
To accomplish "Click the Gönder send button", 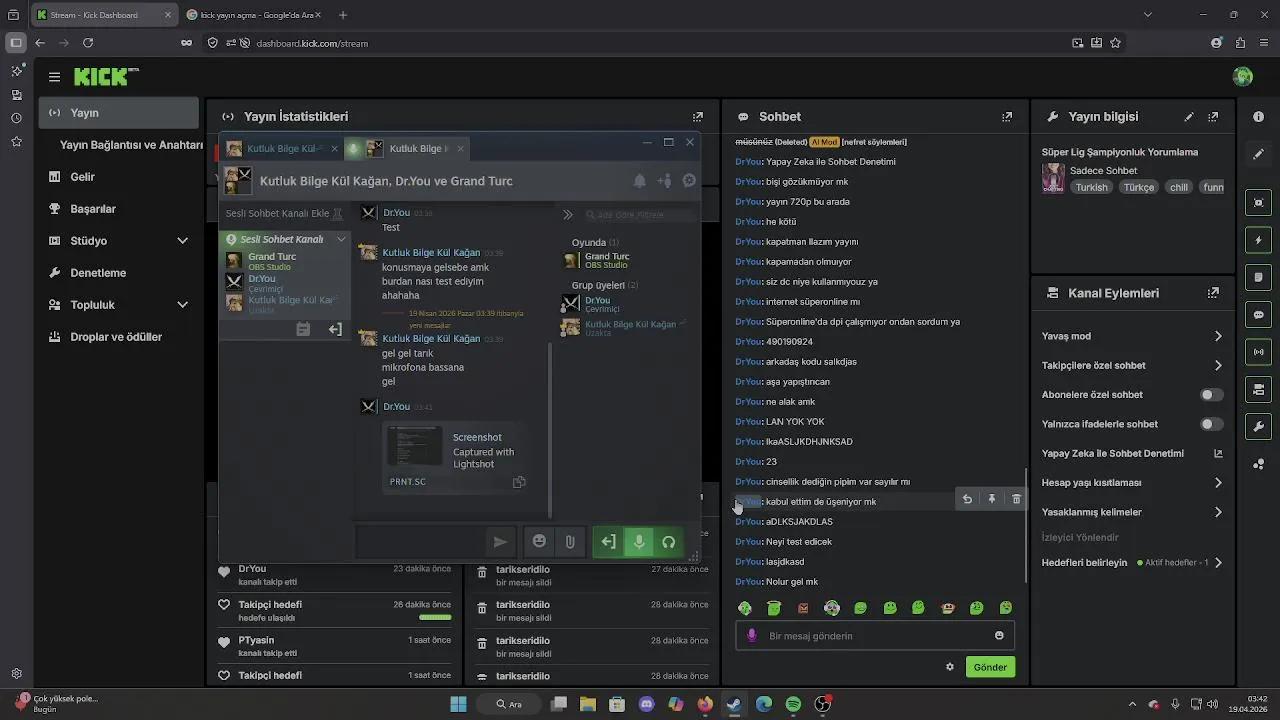I will point(990,667).
